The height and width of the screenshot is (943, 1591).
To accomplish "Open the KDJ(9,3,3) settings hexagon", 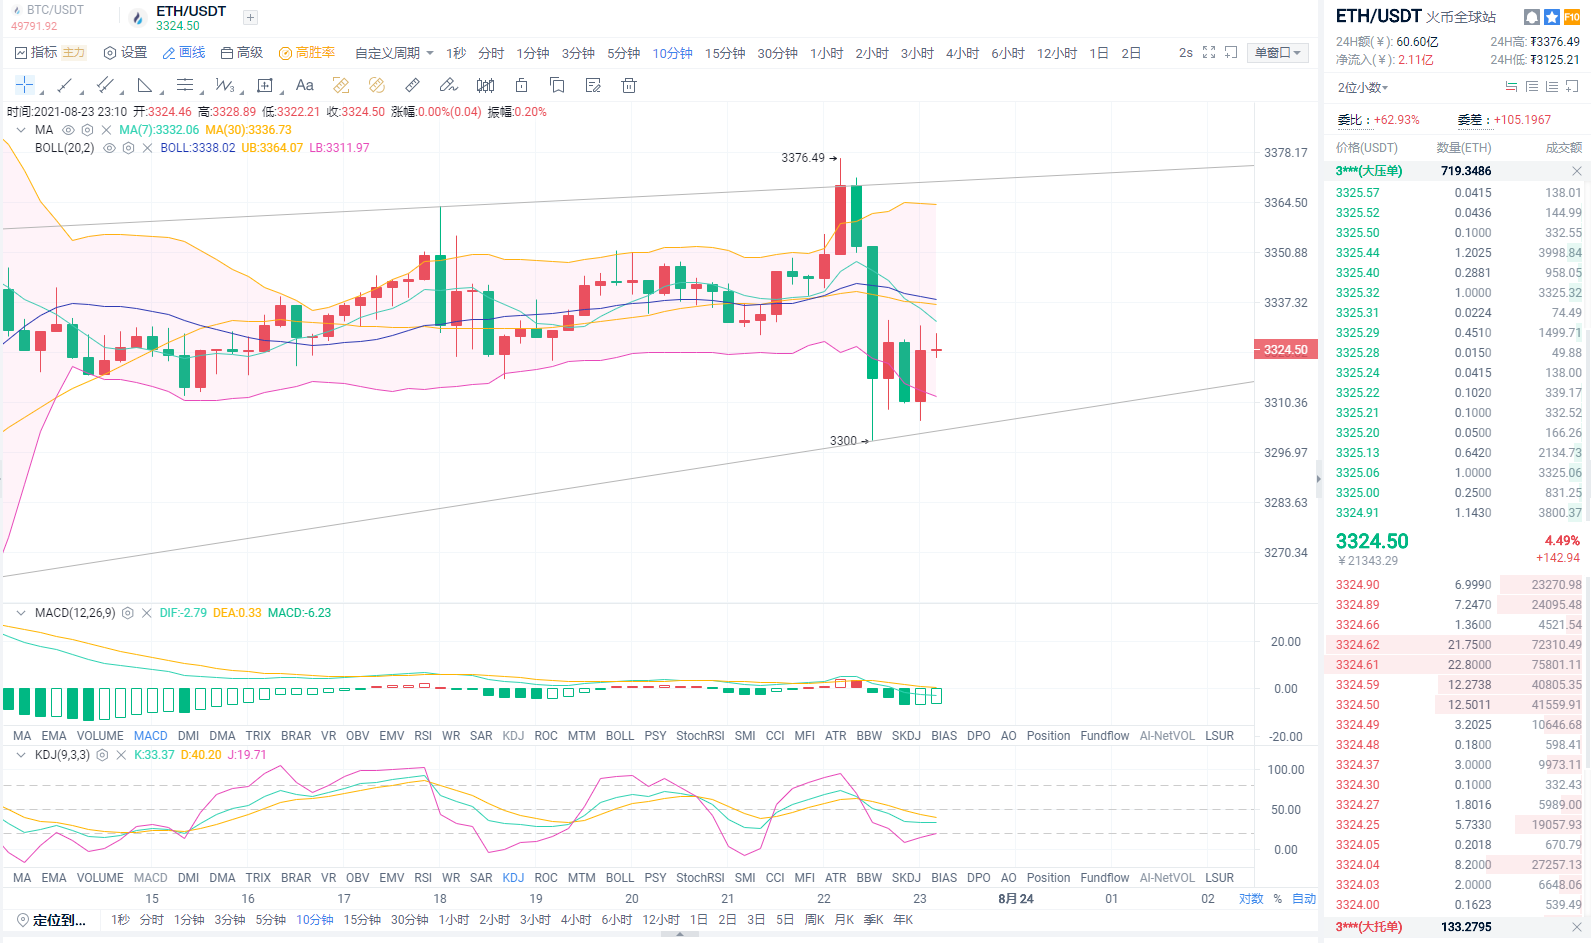I will (102, 755).
